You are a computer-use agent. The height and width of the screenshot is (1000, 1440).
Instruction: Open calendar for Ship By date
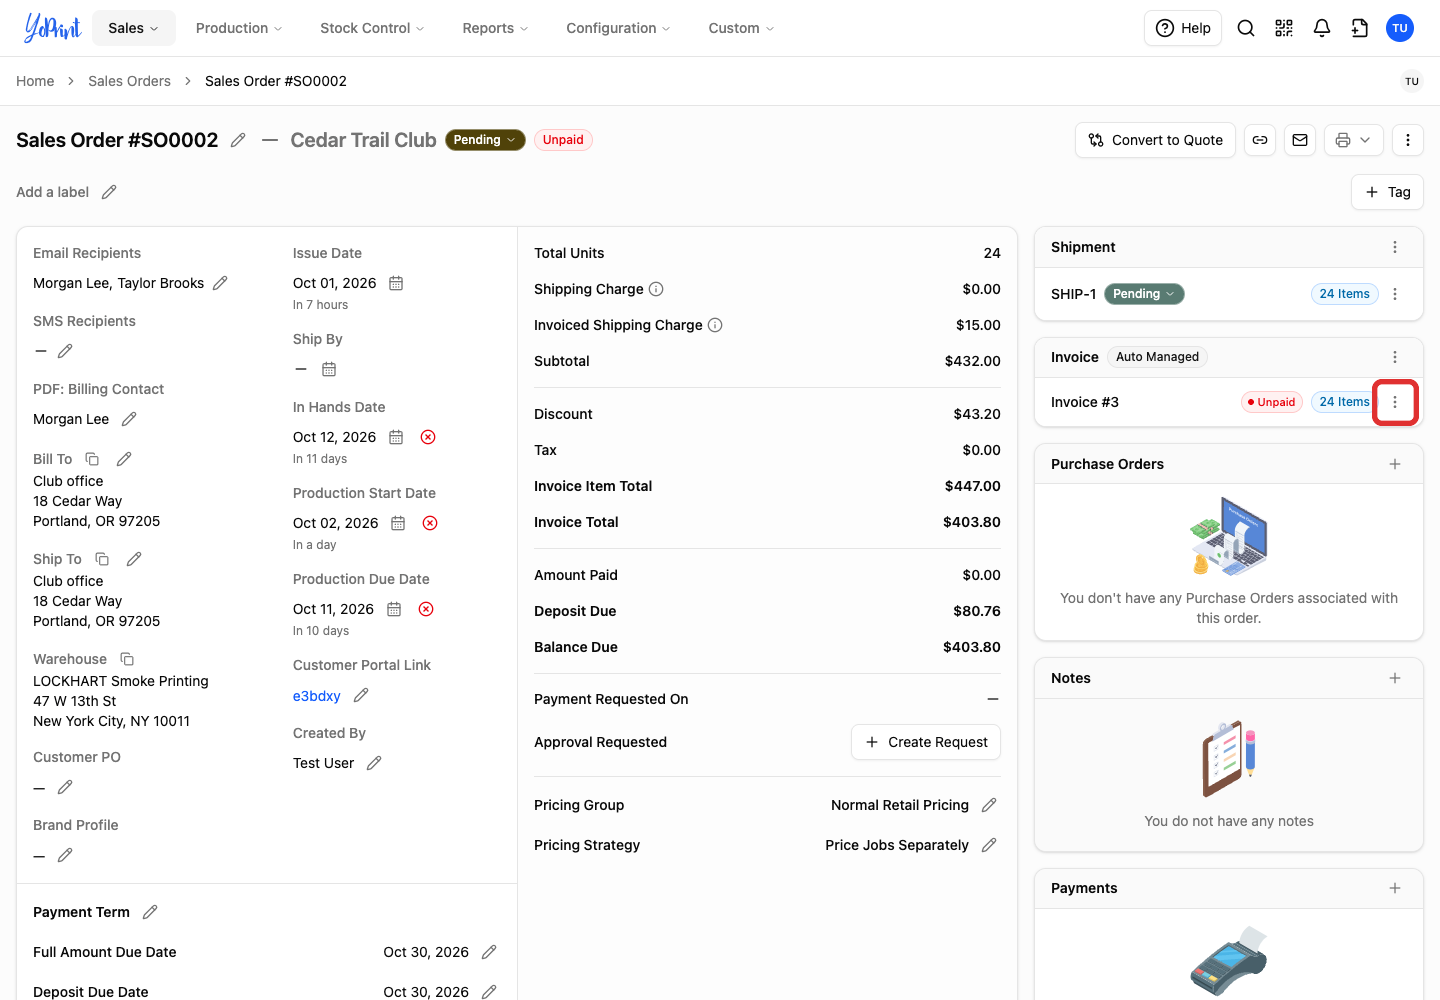point(329,369)
